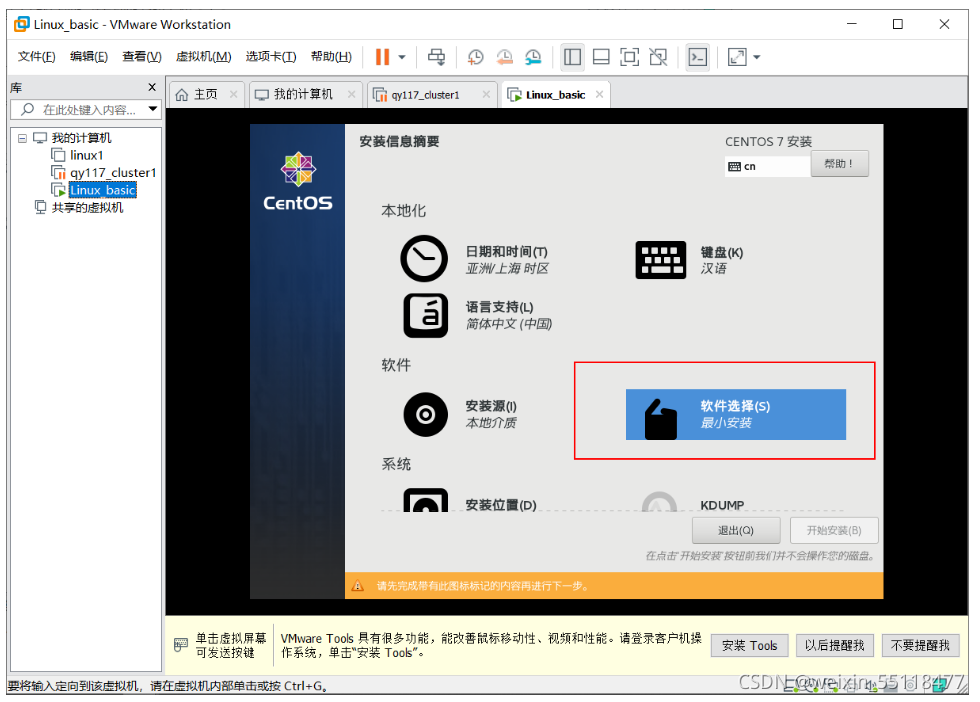Click the cn keyboard layout indicator
980x702 pixels.
coord(768,166)
